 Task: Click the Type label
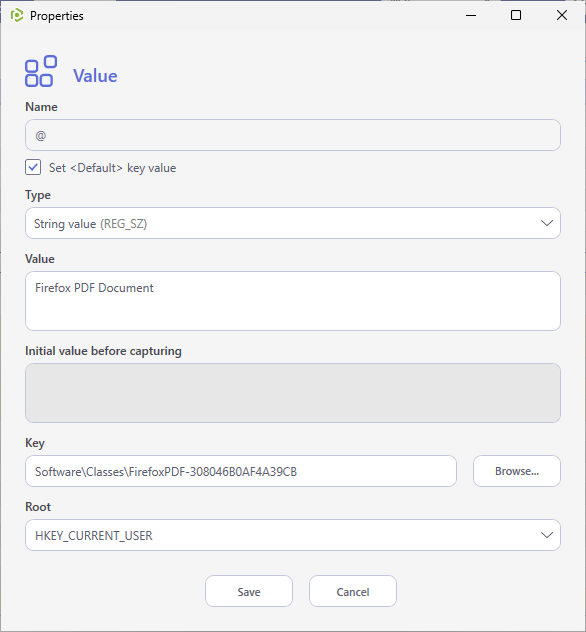pyautogui.click(x=38, y=195)
